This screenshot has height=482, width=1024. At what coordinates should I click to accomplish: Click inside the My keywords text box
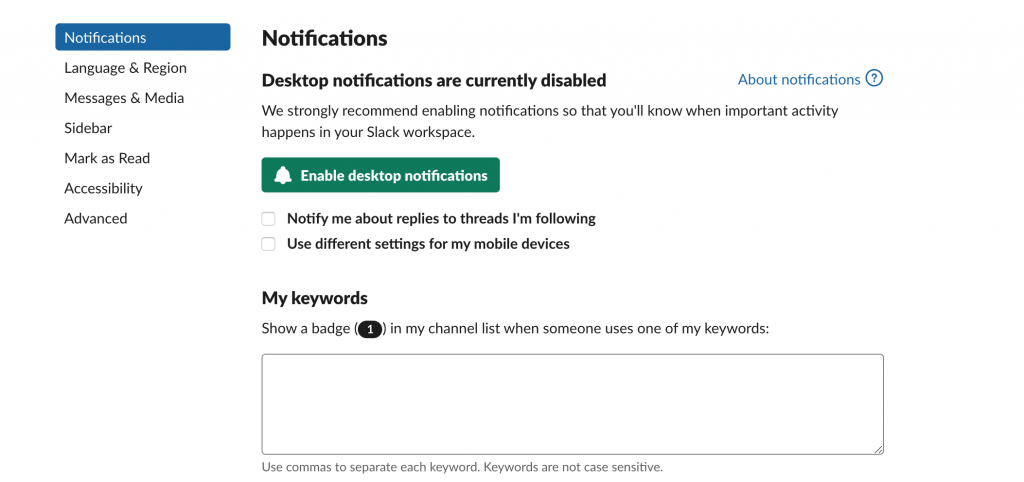pos(572,404)
